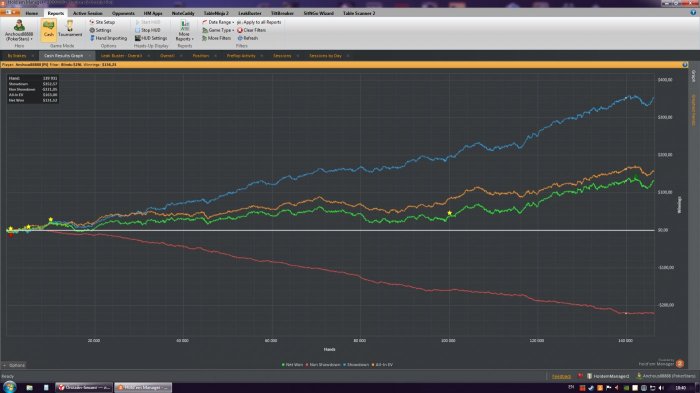Stop the HUD
Viewport: 700px width, 393px height.
point(148,30)
